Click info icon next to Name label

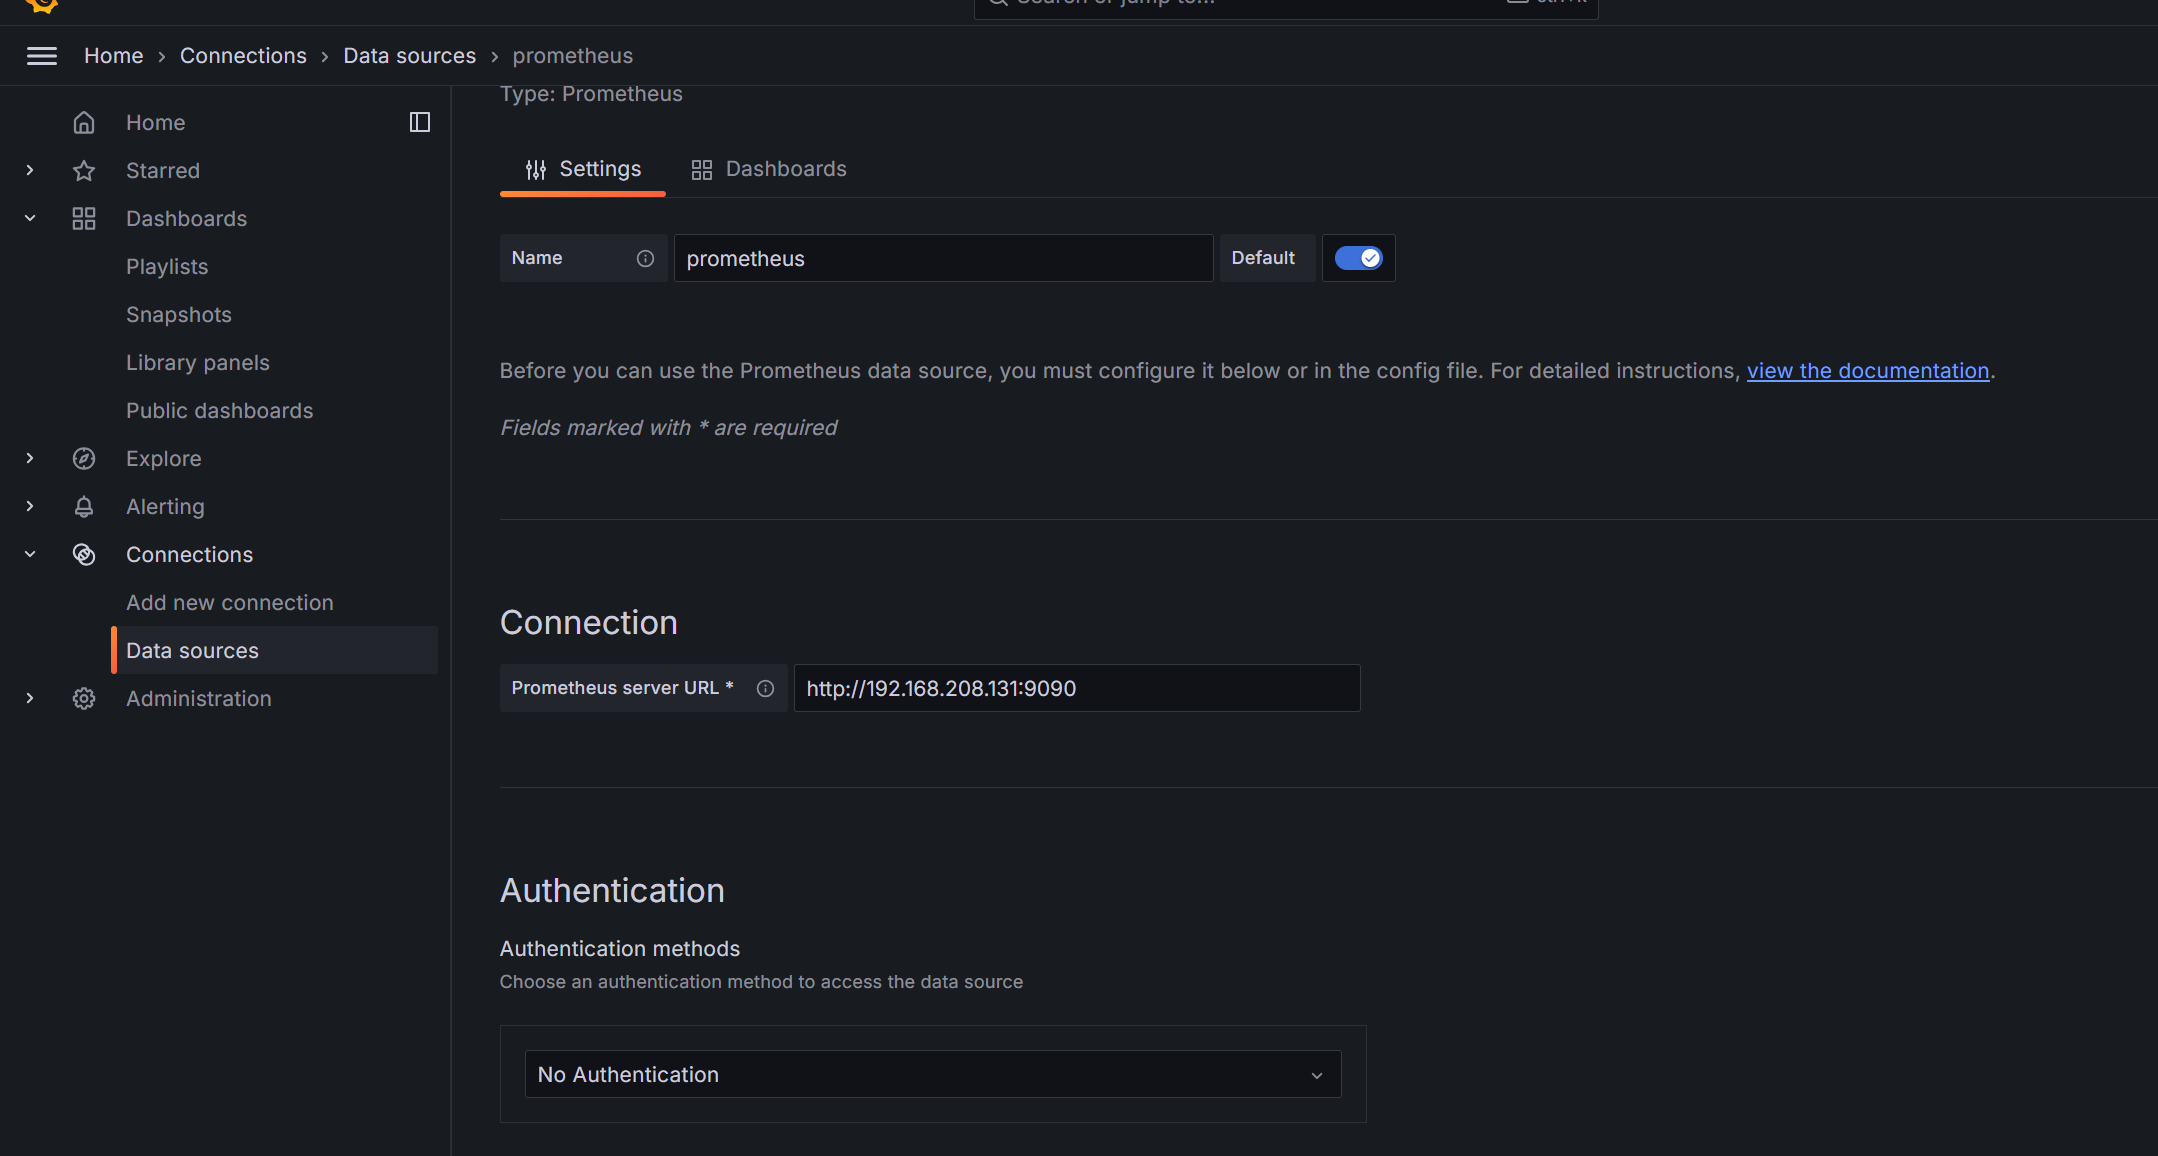coord(645,259)
